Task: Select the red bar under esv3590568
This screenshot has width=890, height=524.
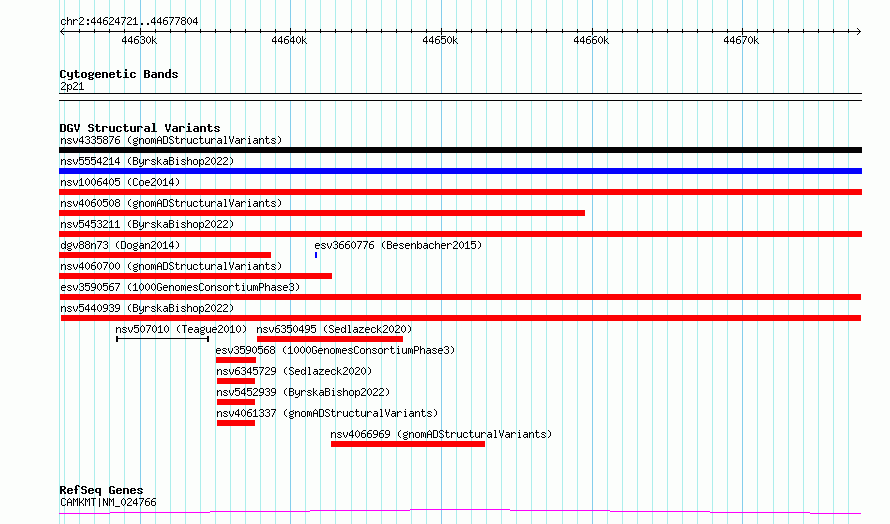Action: pos(236,360)
